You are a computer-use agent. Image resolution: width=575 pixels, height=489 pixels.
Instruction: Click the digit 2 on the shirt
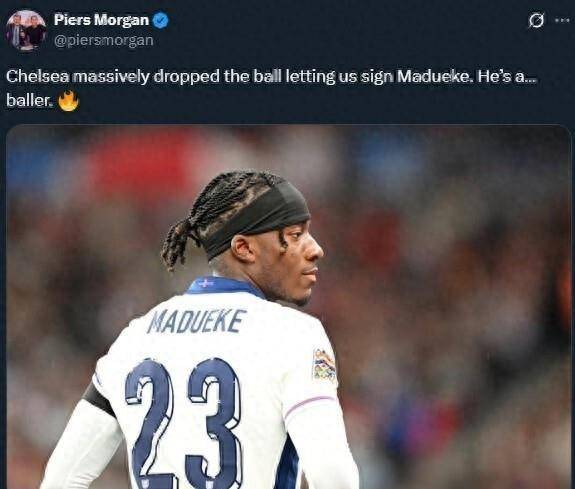150,422
